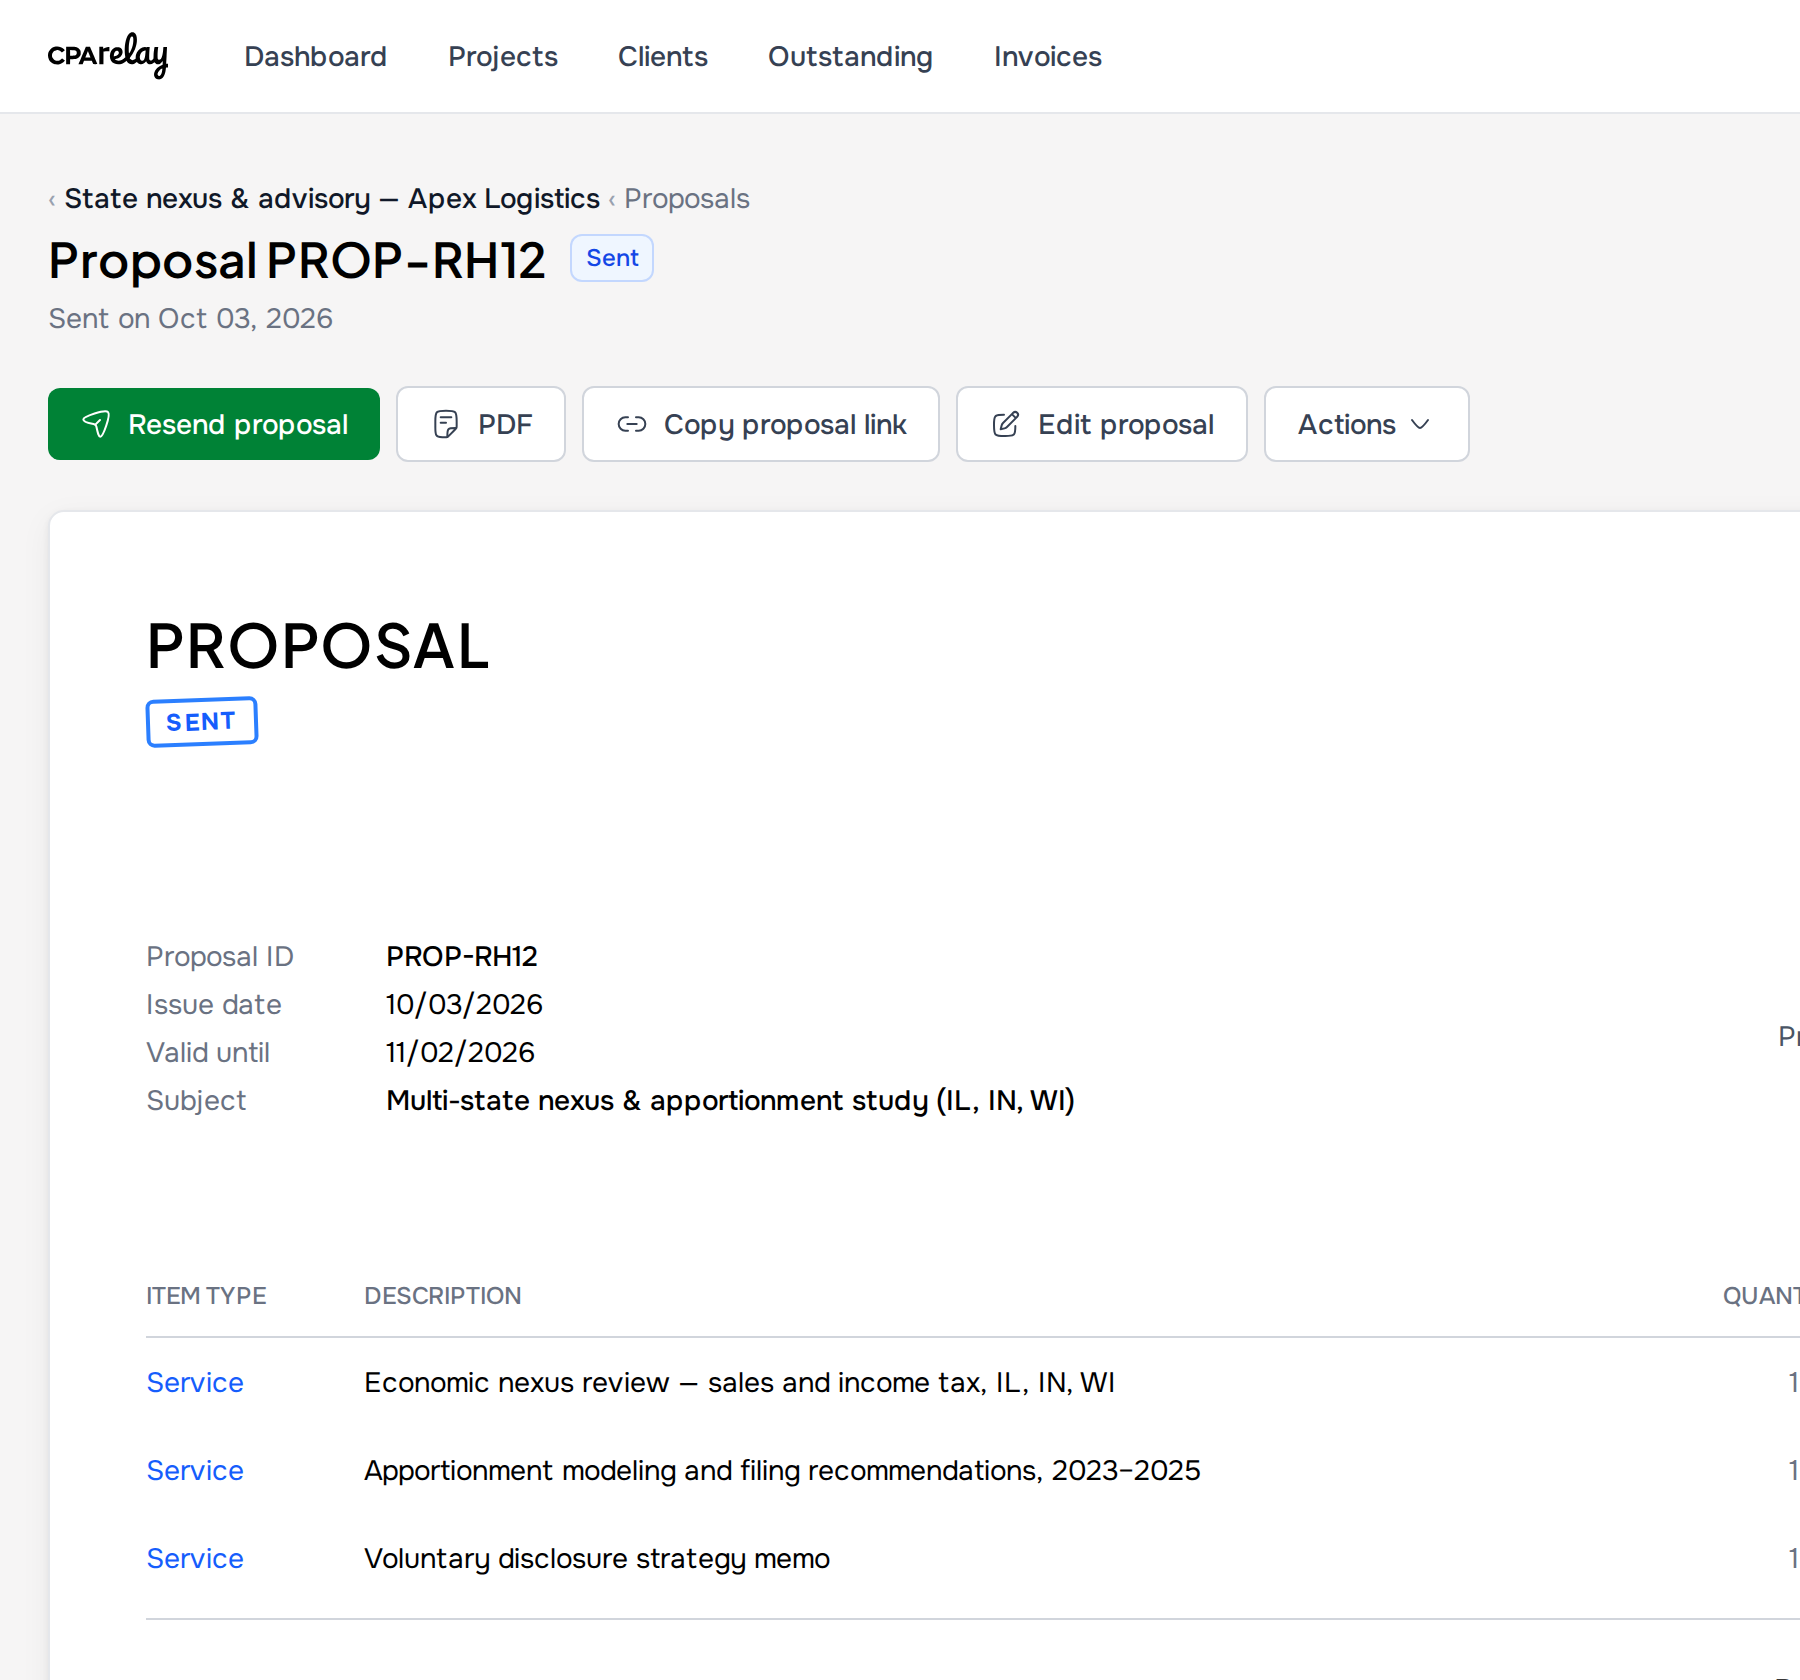Open the Invoices nav item
This screenshot has width=1800, height=1680.
pos(1048,57)
